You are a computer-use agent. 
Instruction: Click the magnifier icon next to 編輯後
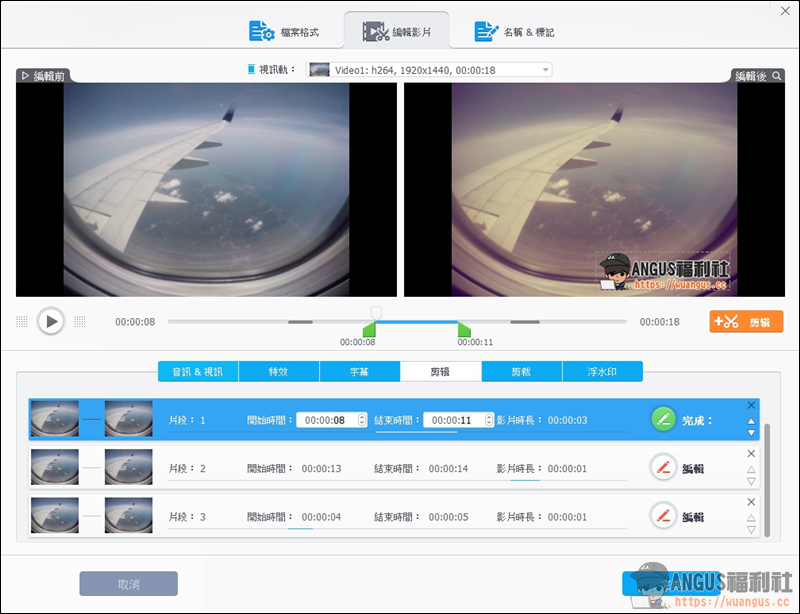pyautogui.click(x=777, y=76)
